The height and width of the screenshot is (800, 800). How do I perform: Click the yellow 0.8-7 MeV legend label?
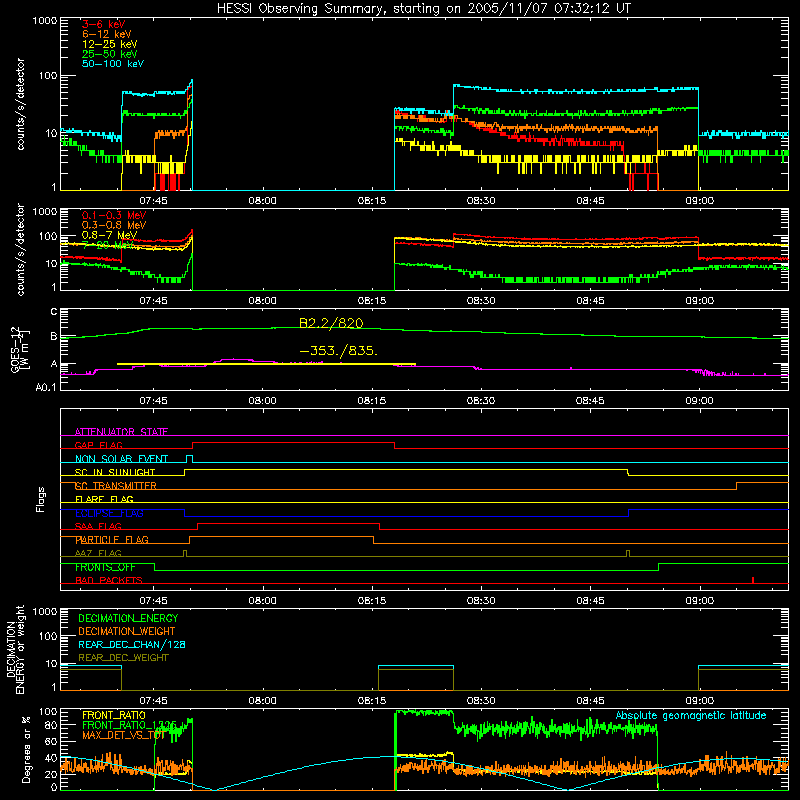pyautogui.click(x=109, y=235)
